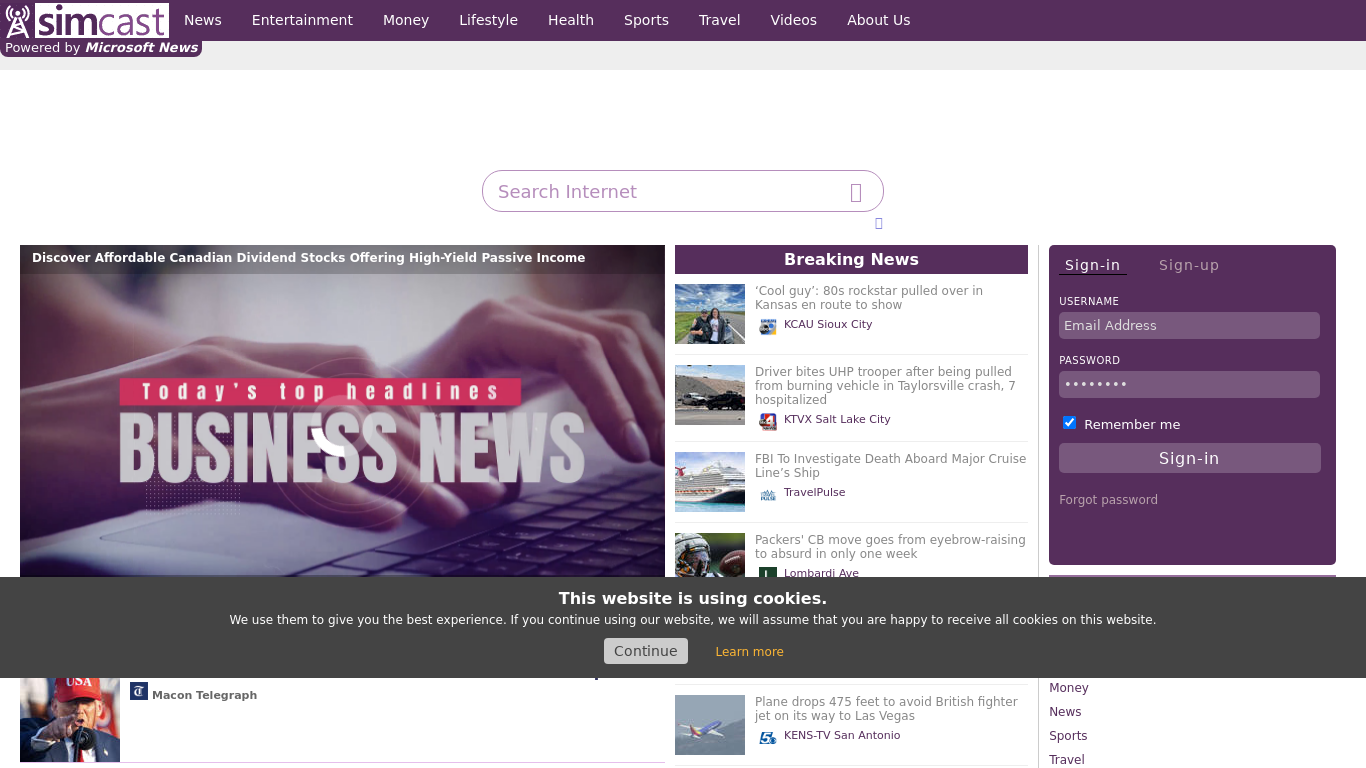
Task: Click the Lombardi Ave source logo
Action: click(x=767, y=572)
